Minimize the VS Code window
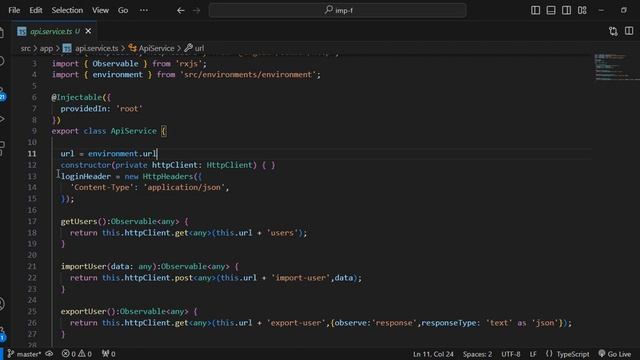 click(x=601, y=10)
